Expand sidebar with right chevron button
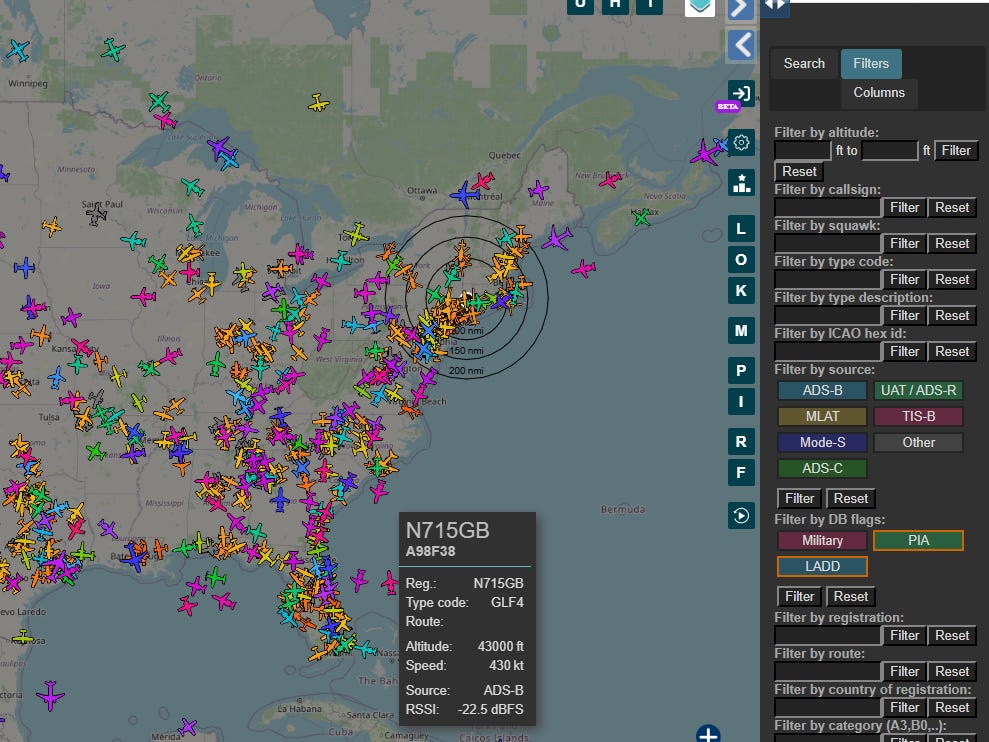This screenshot has height=742, width=989. (741, 8)
